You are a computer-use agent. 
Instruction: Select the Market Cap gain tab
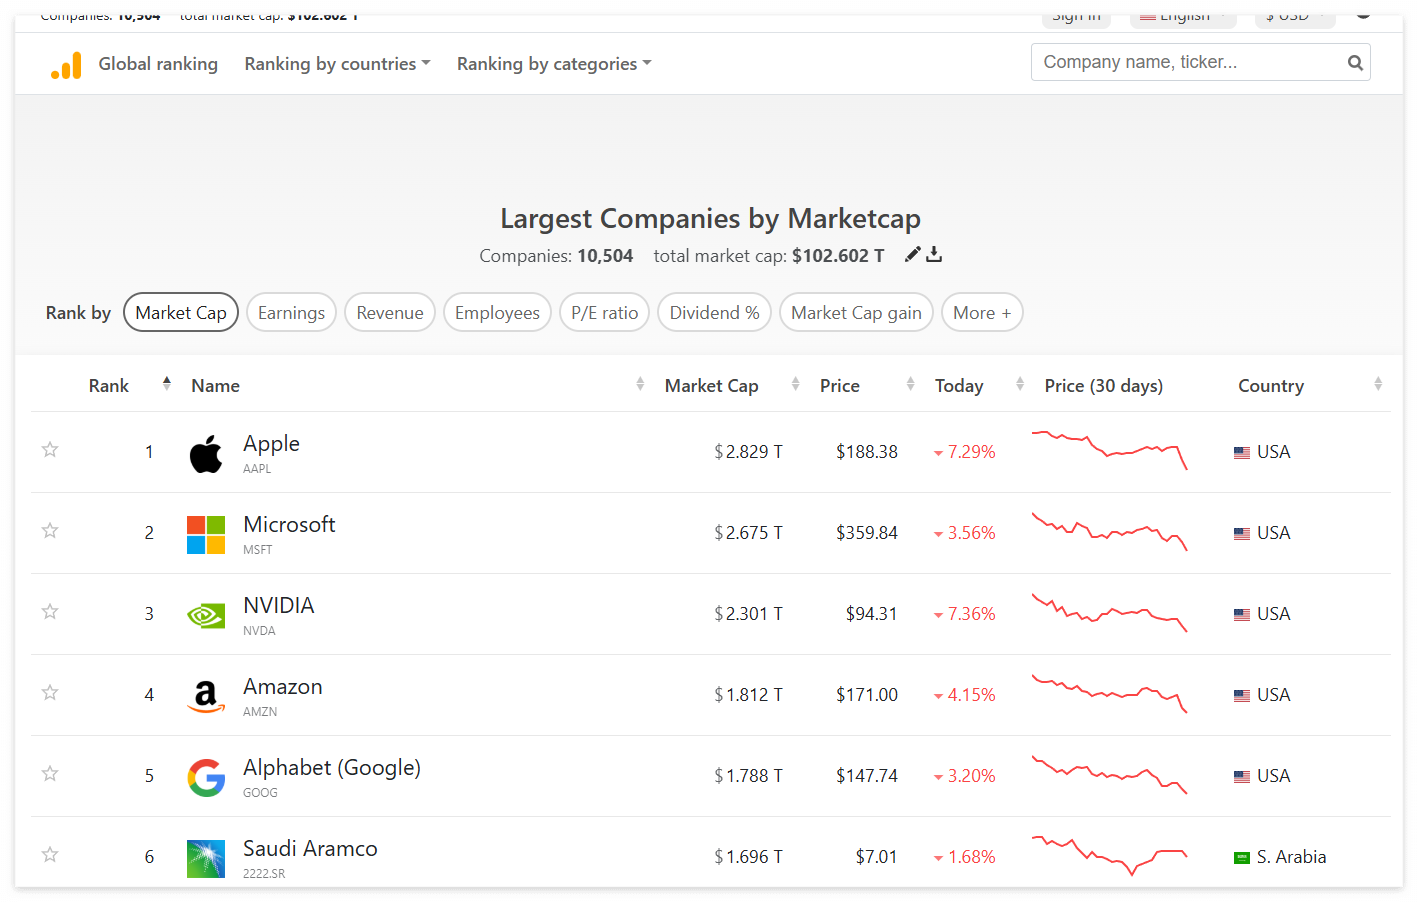point(856,313)
